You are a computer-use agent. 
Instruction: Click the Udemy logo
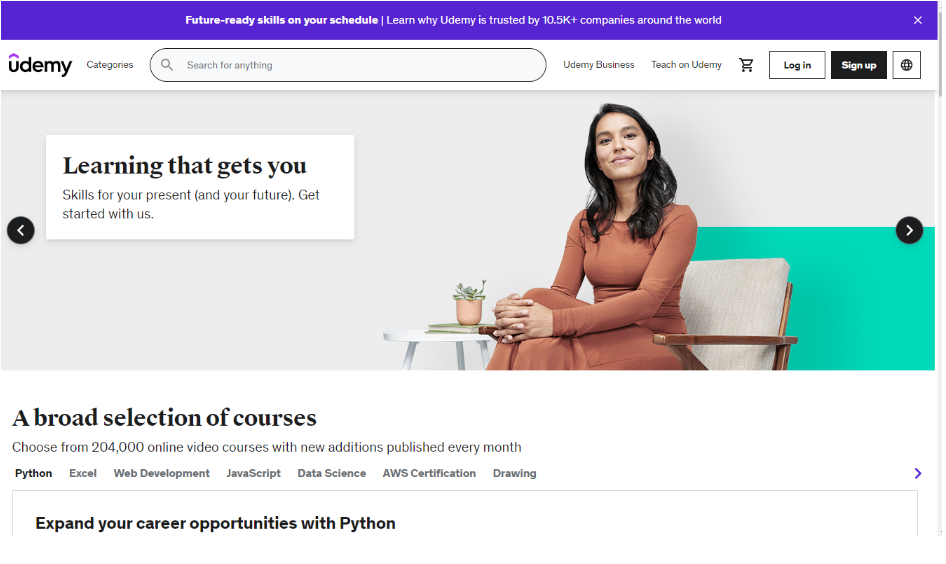point(40,65)
